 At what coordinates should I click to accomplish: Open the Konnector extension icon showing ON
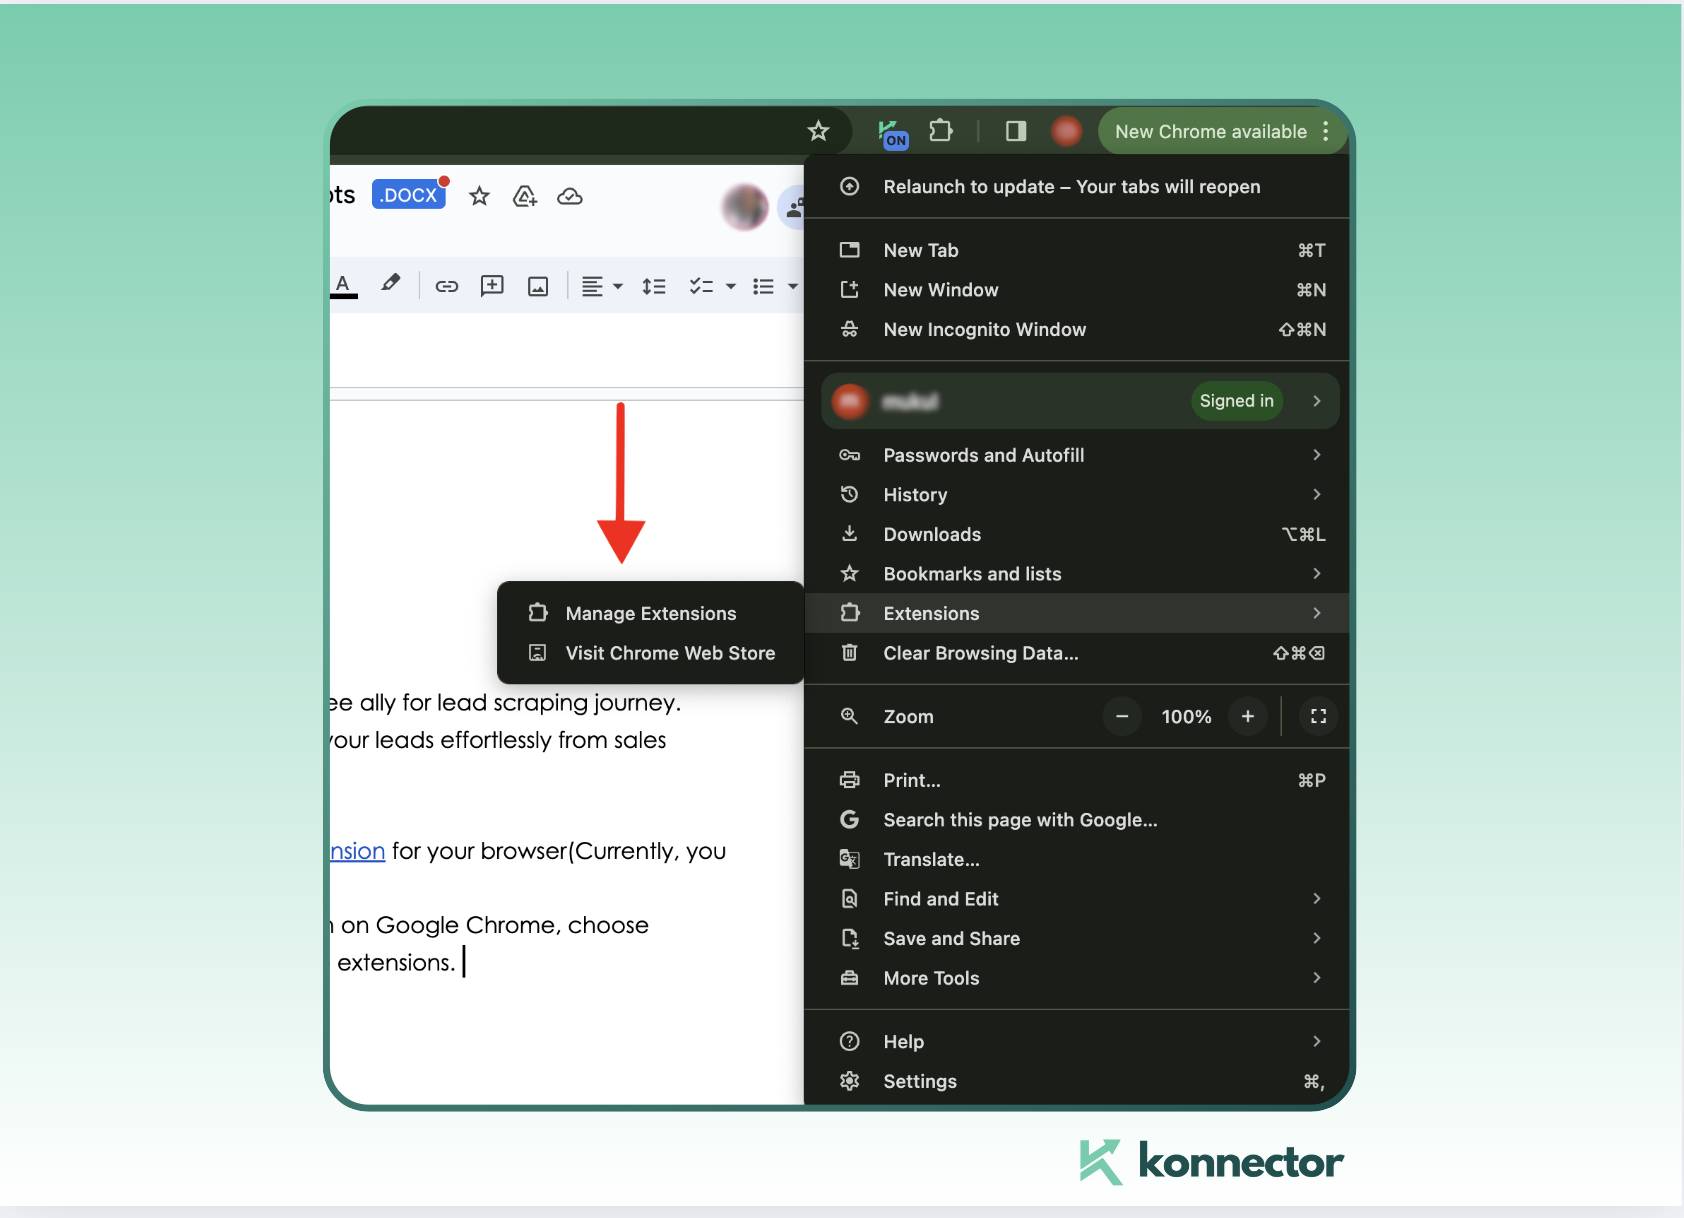892,133
